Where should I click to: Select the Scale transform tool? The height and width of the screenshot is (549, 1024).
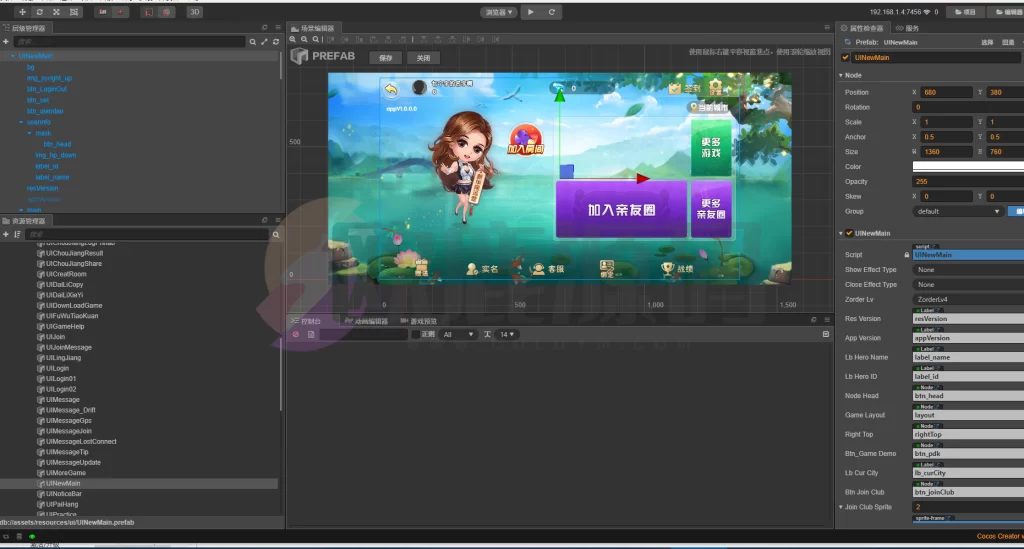55,12
